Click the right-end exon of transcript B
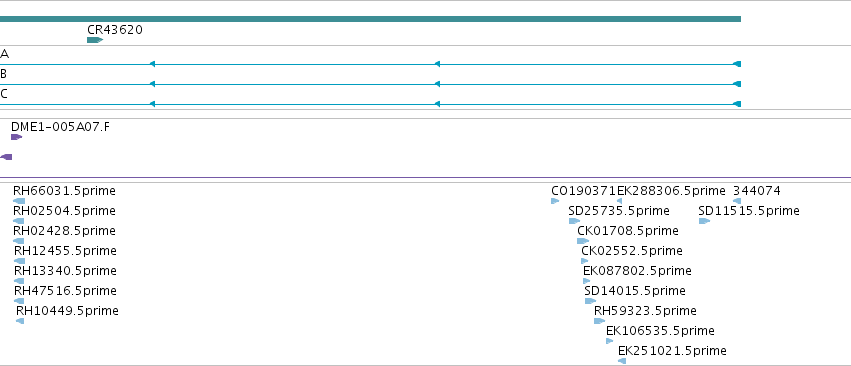Image resolution: width=851 pixels, height=366 pixels. pyautogui.click(x=736, y=84)
